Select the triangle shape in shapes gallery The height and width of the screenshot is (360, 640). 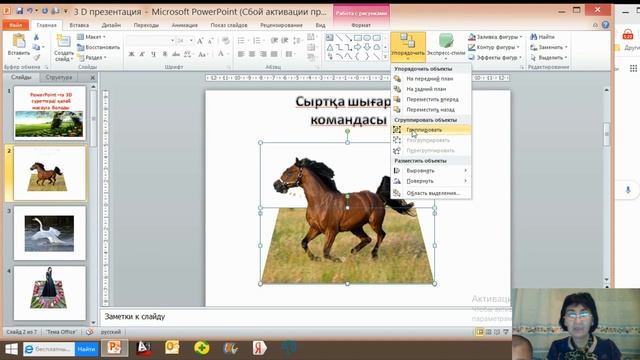point(329,47)
